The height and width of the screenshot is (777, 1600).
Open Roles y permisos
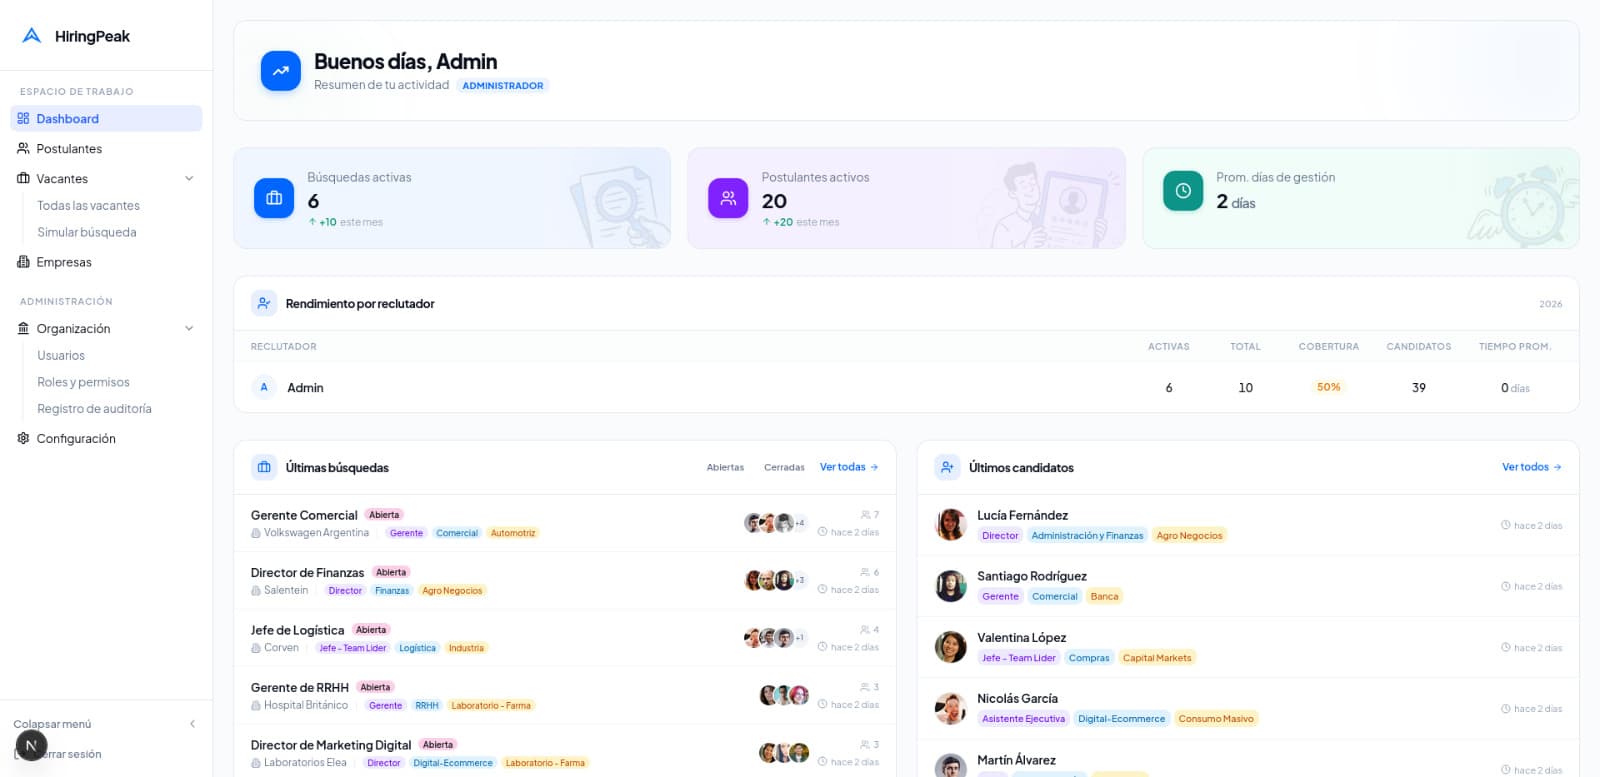point(83,382)
